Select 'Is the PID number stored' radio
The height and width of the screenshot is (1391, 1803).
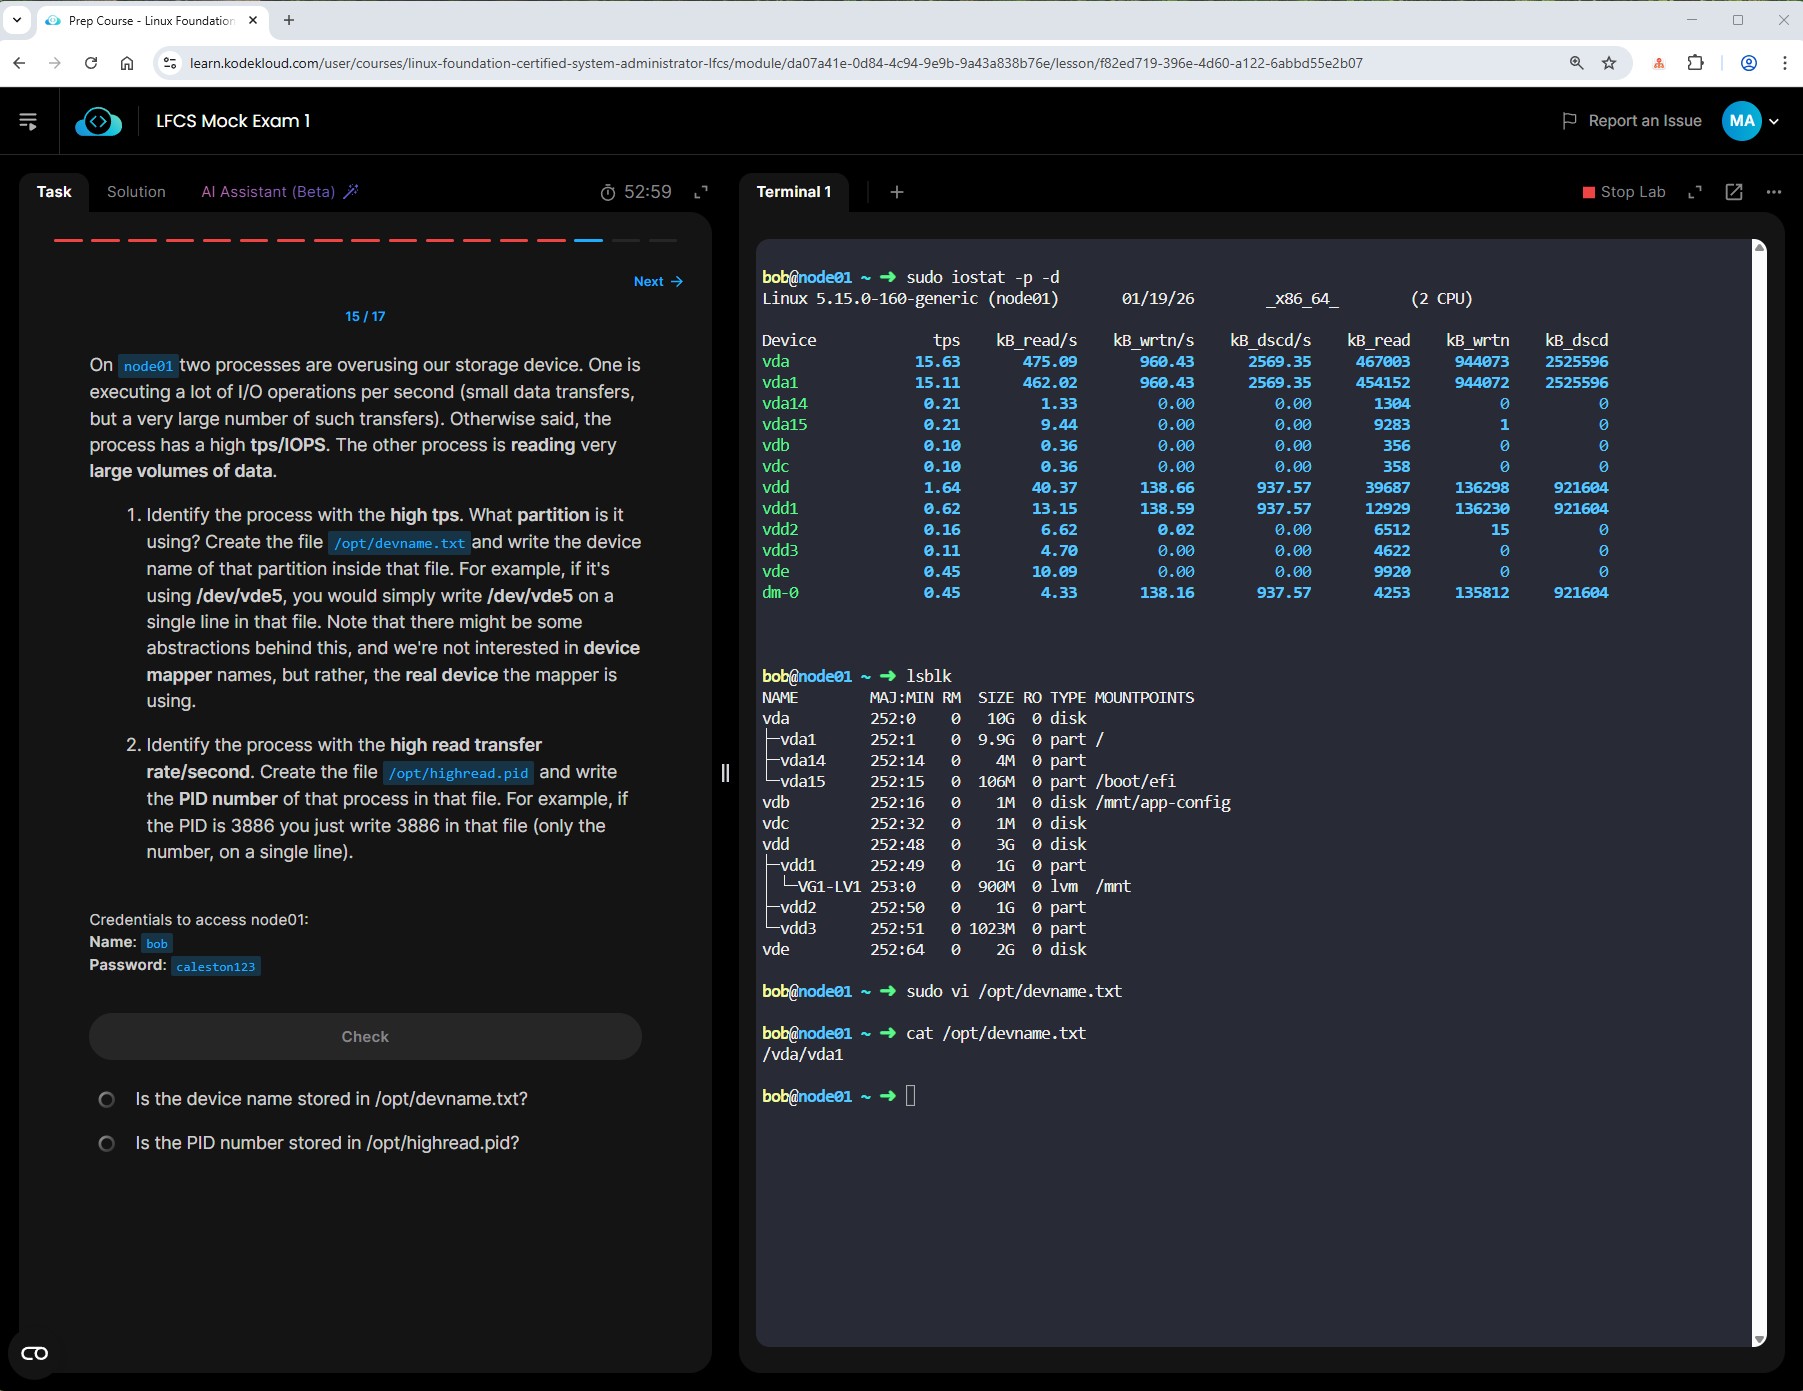106,1143
